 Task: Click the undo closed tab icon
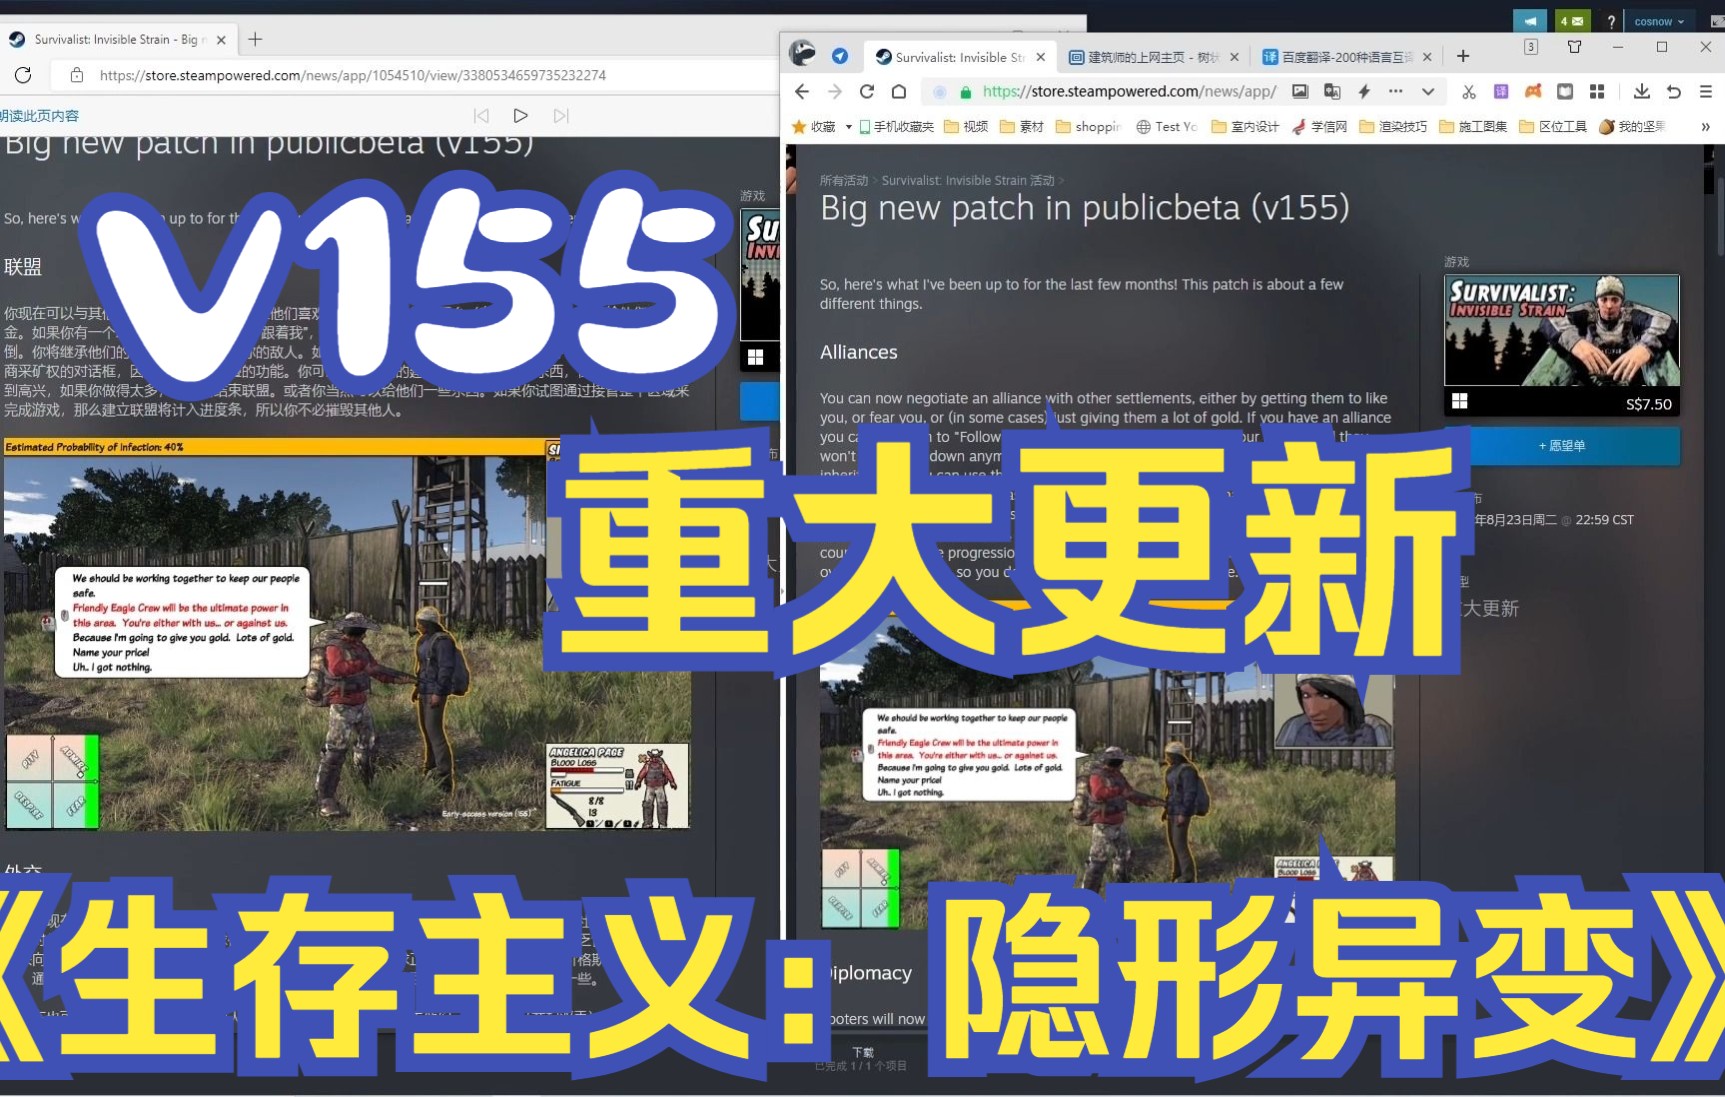(1674, 91)
